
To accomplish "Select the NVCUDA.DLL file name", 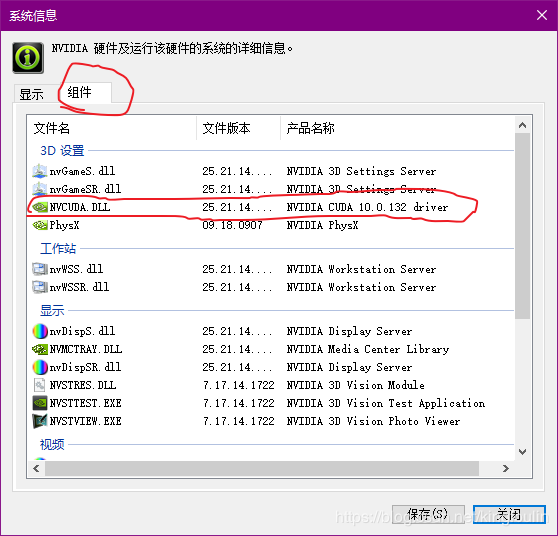I will tap(80, 207).
